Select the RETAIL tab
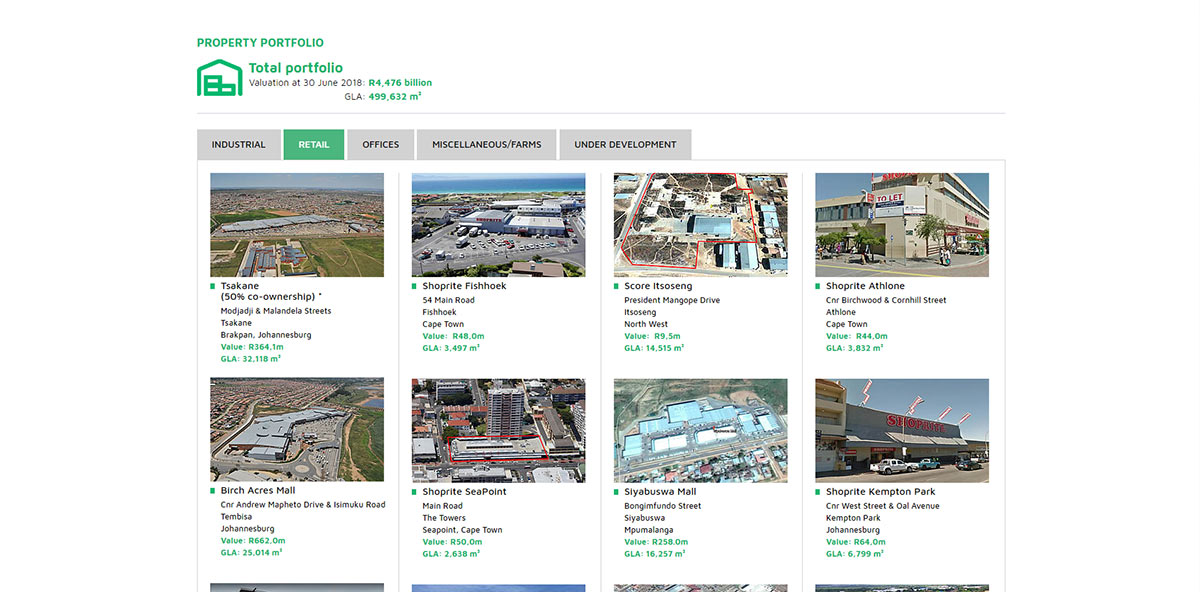Screen dimensions: 1200x592 coord(313,144)
